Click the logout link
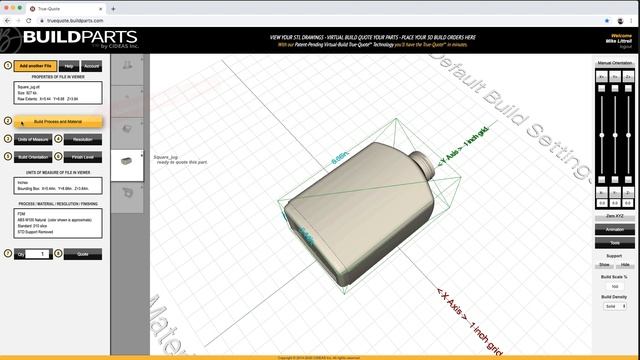Viewport: 640px width, 360px height. click(625, 47)
